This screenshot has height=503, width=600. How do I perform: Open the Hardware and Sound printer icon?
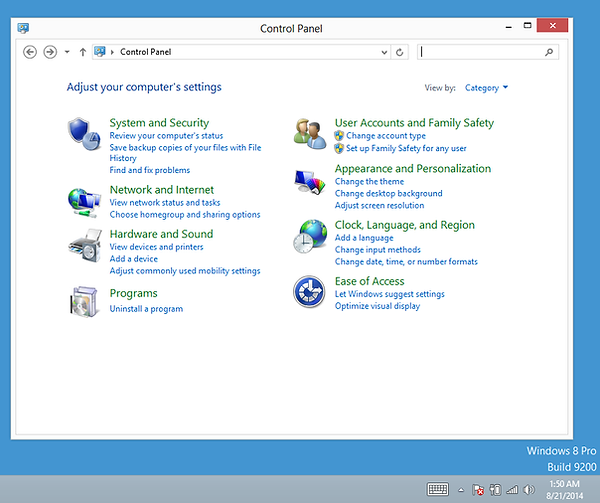[x=85, y=246]
